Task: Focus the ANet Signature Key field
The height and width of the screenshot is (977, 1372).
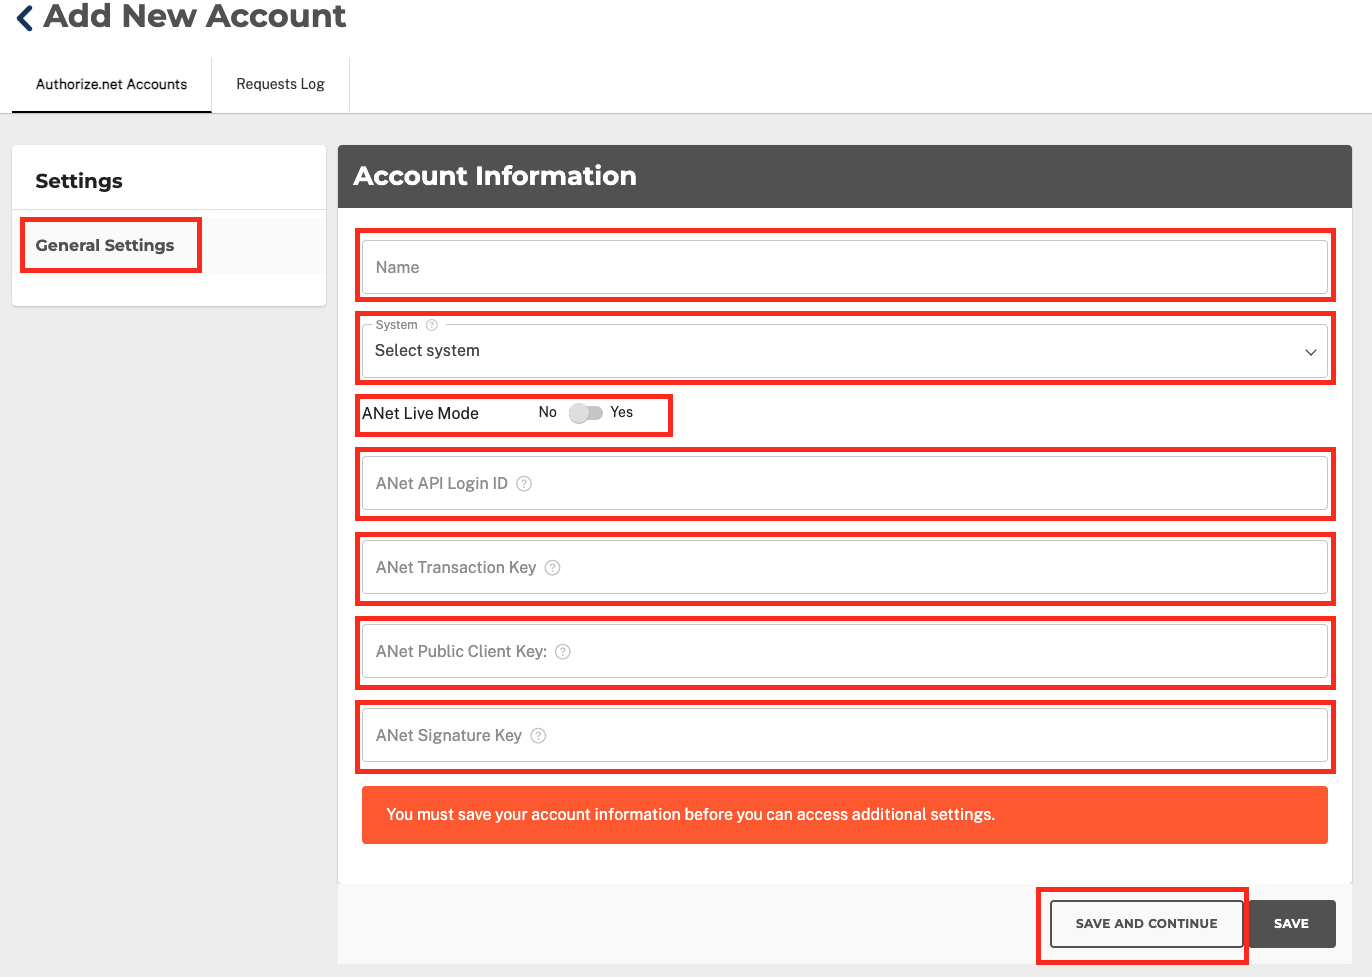Action: (845, 735)
